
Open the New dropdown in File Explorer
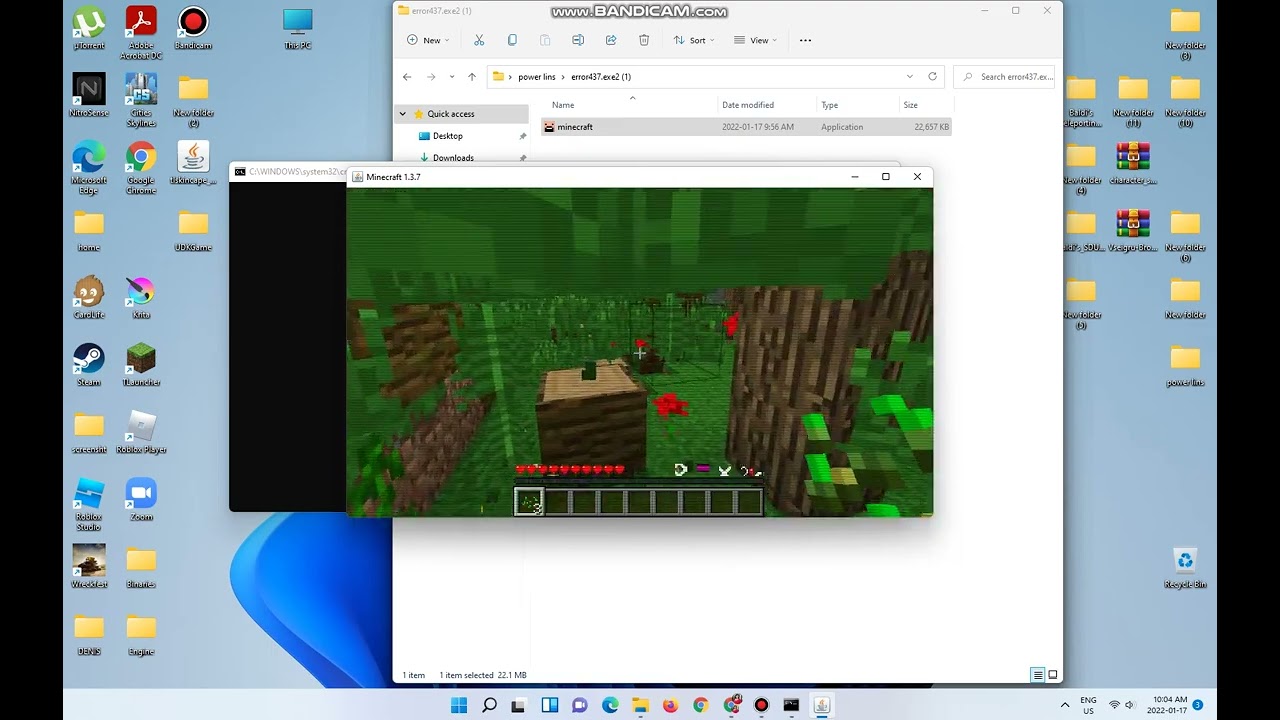[428, 40]
